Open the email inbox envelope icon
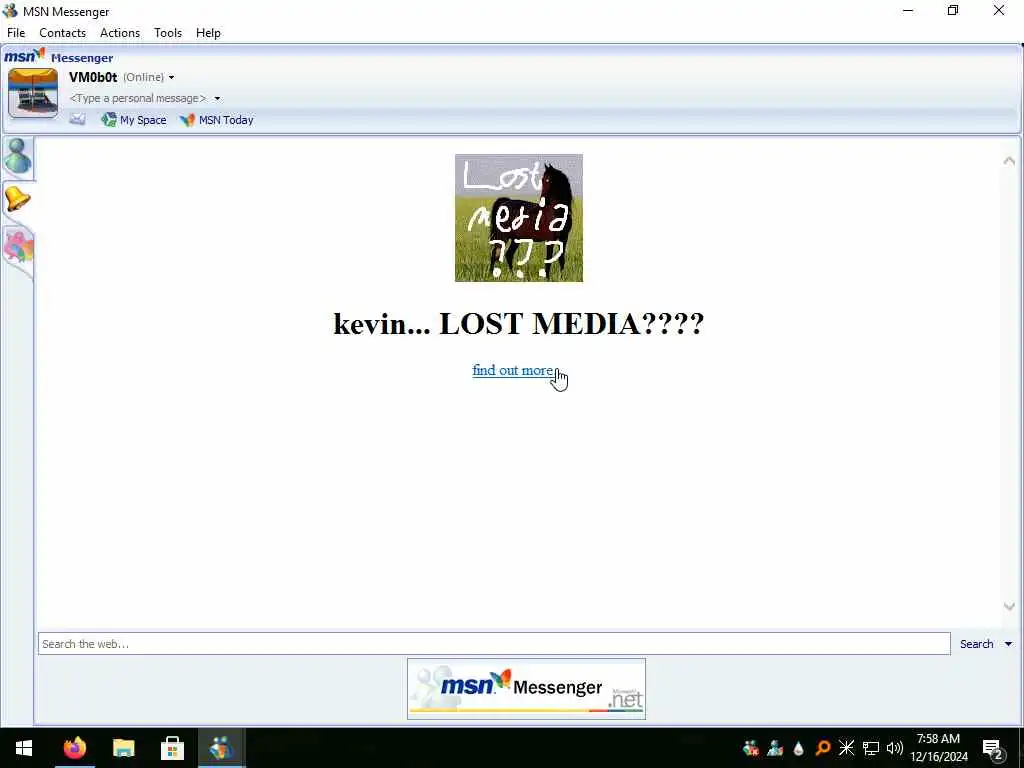 (78, 120)
